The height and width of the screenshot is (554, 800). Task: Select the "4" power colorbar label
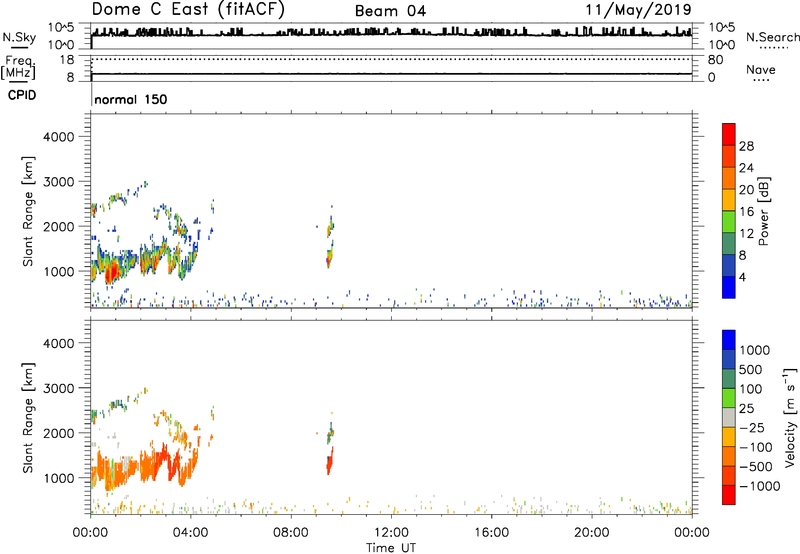742,277
